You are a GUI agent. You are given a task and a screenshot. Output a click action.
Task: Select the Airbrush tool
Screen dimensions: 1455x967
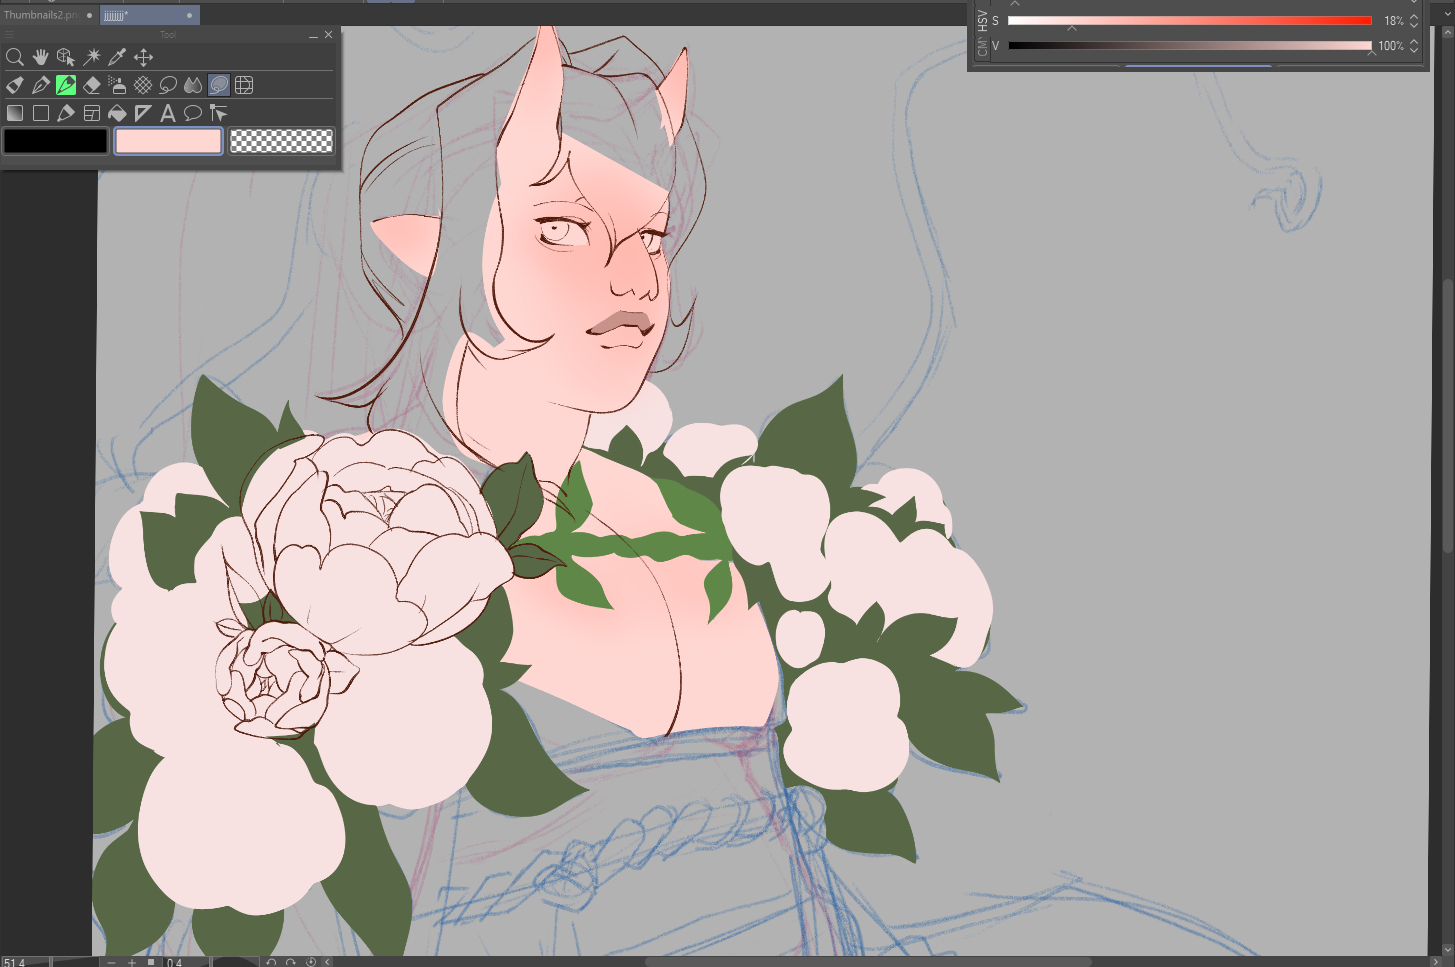tap(117, 85)
